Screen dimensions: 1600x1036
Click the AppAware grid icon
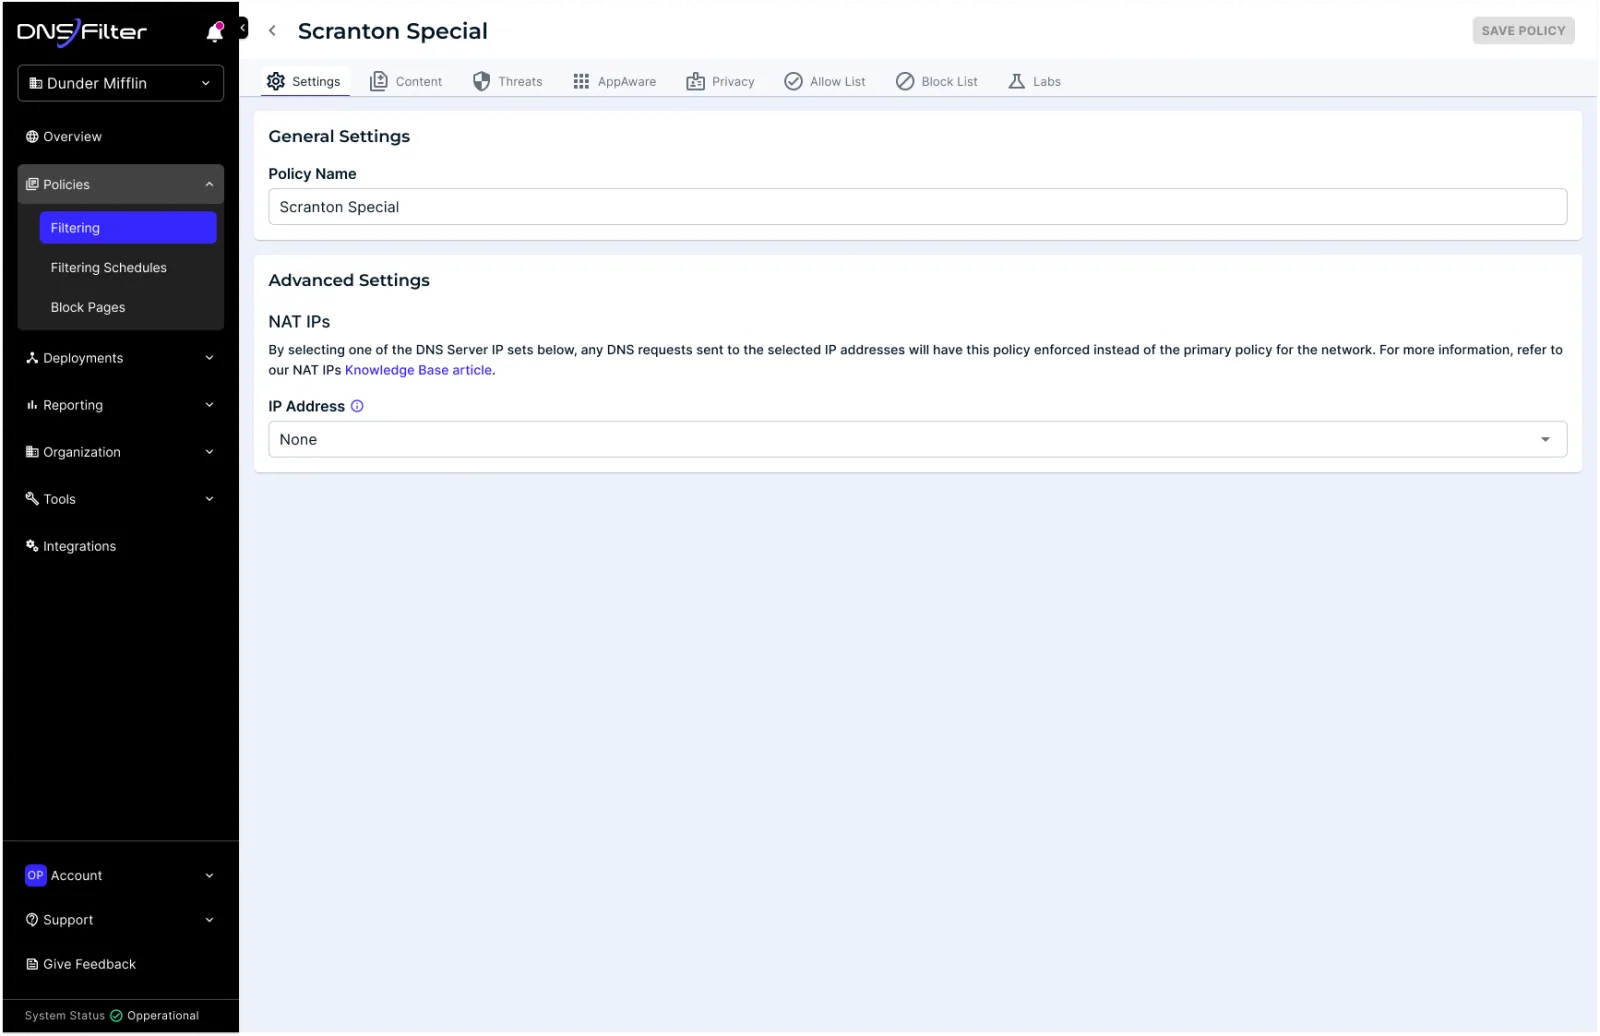pyautogui.click(x=581, y=82)
